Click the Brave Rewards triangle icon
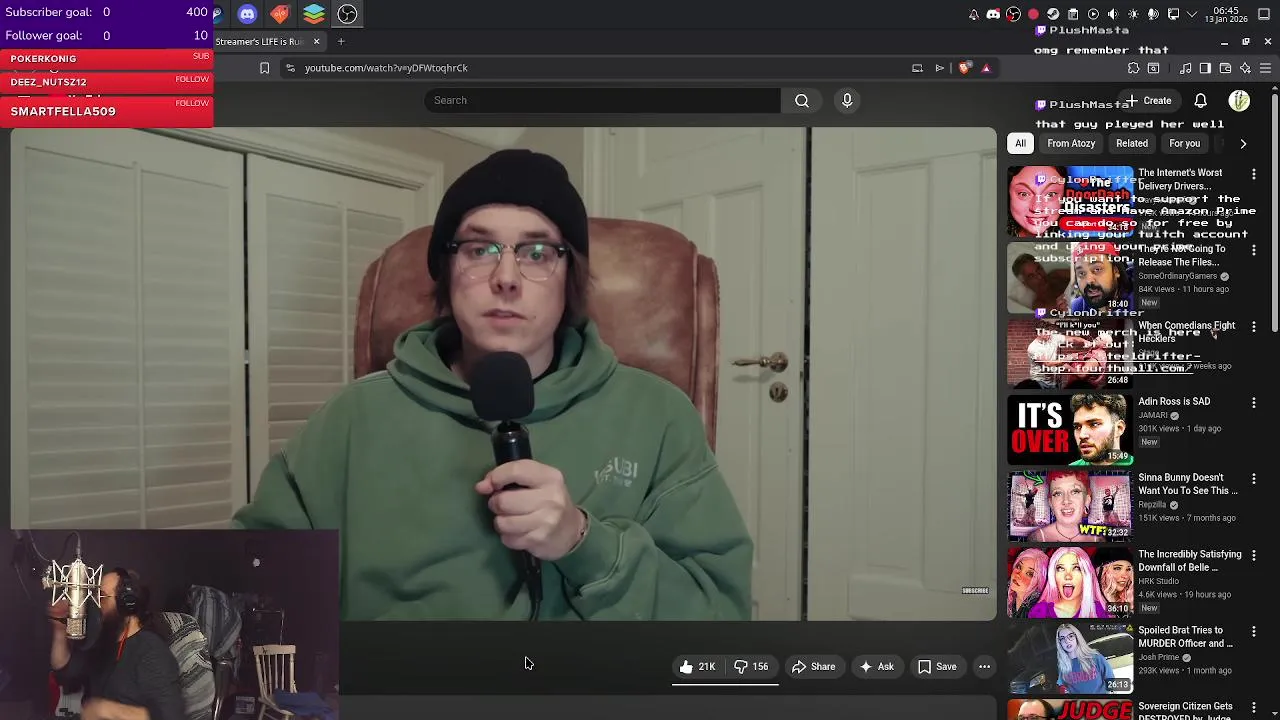Screen dimensions: 1280x720 [x=986, y=68]
